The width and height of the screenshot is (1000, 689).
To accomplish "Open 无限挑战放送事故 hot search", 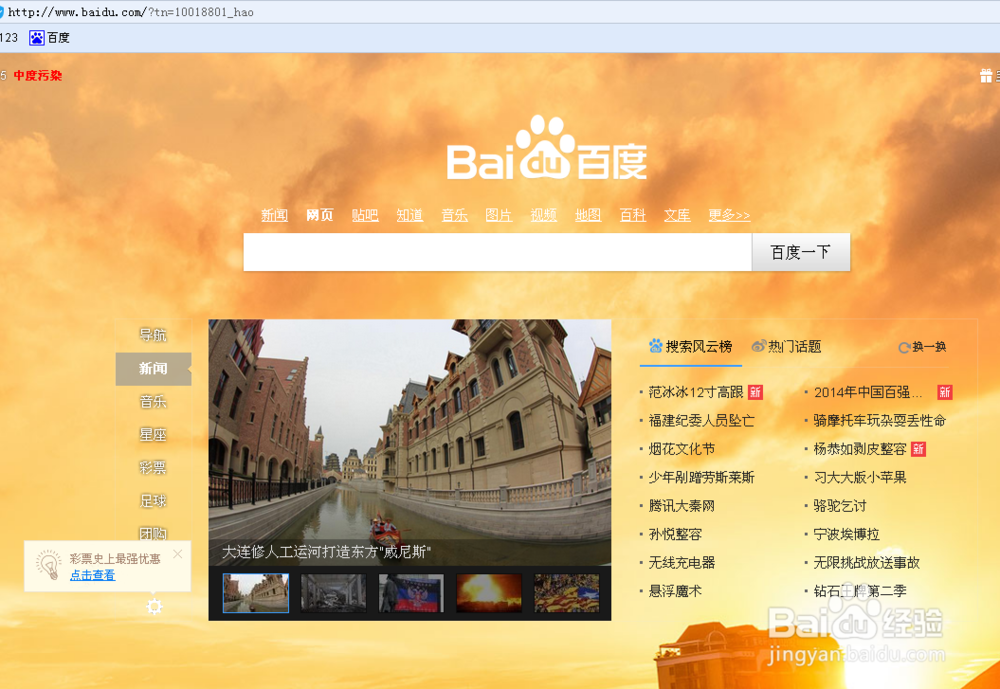I will (867, 563).
